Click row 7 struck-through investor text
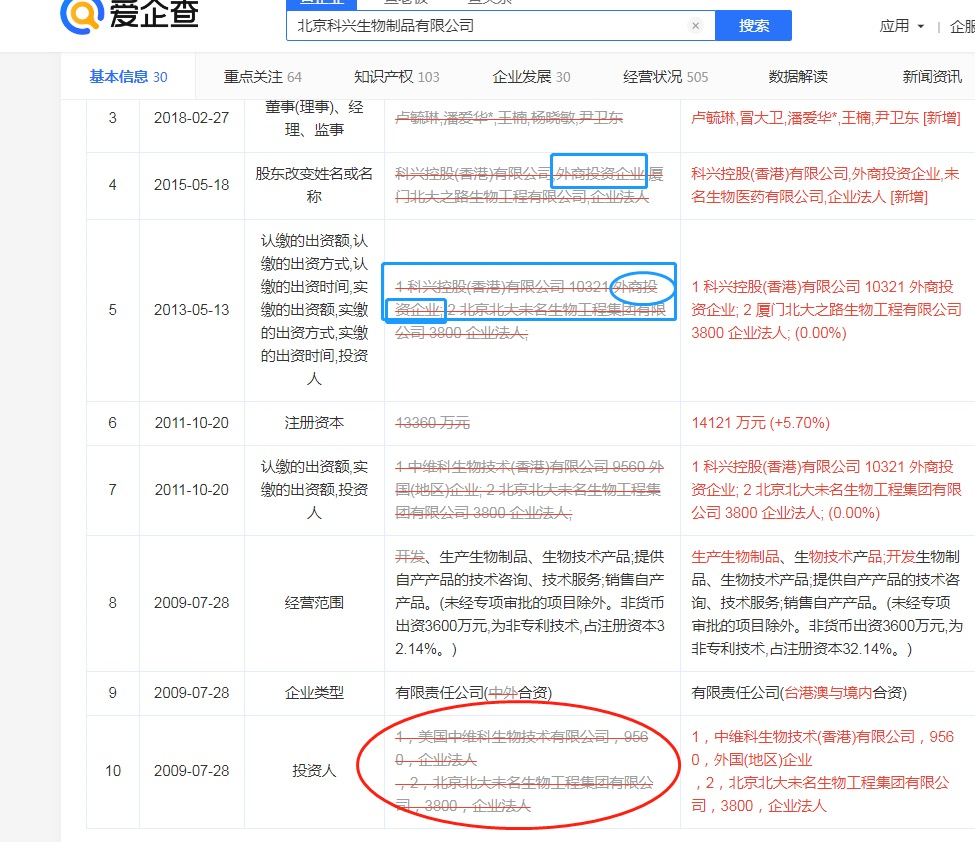The image size is (975, 842). [530, 489]
